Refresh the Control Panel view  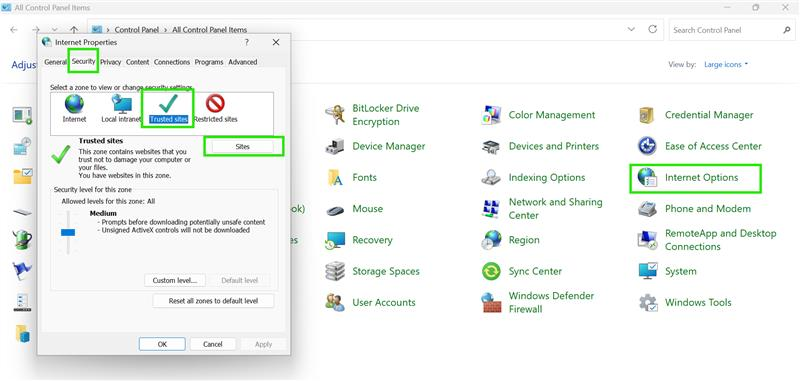[653, 30]
